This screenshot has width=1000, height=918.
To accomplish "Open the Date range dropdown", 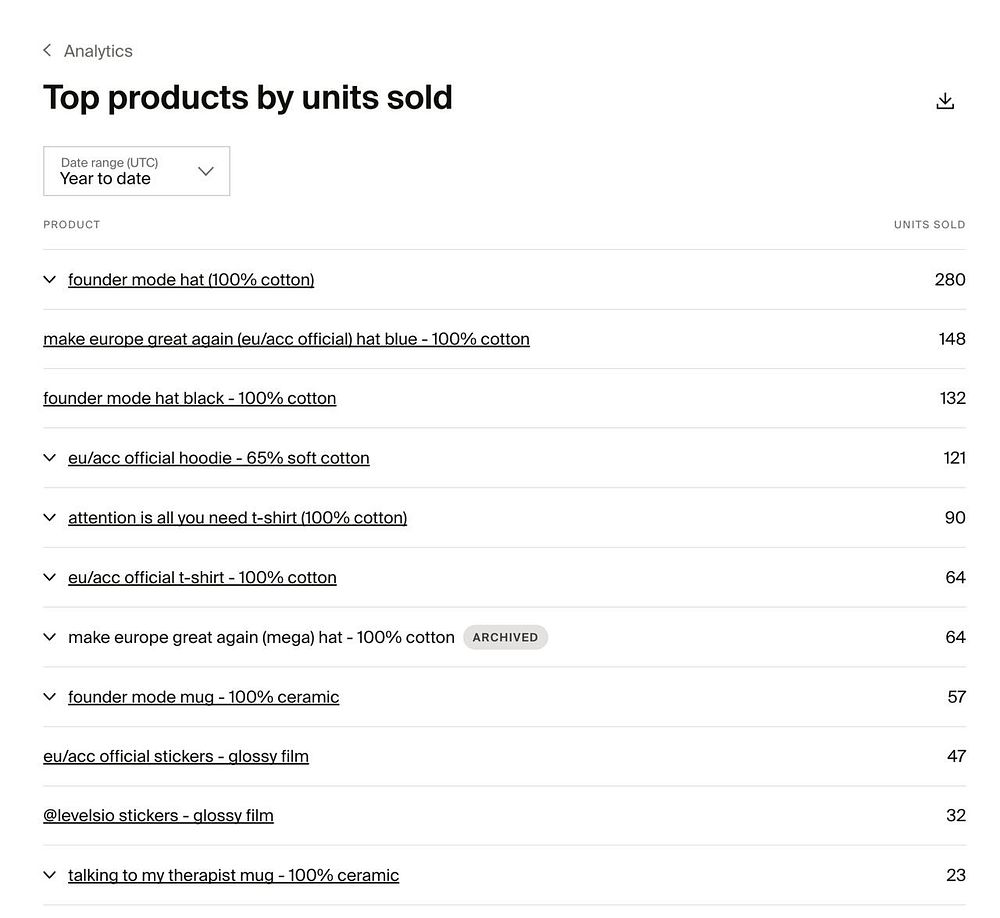I will click(136, 171).
